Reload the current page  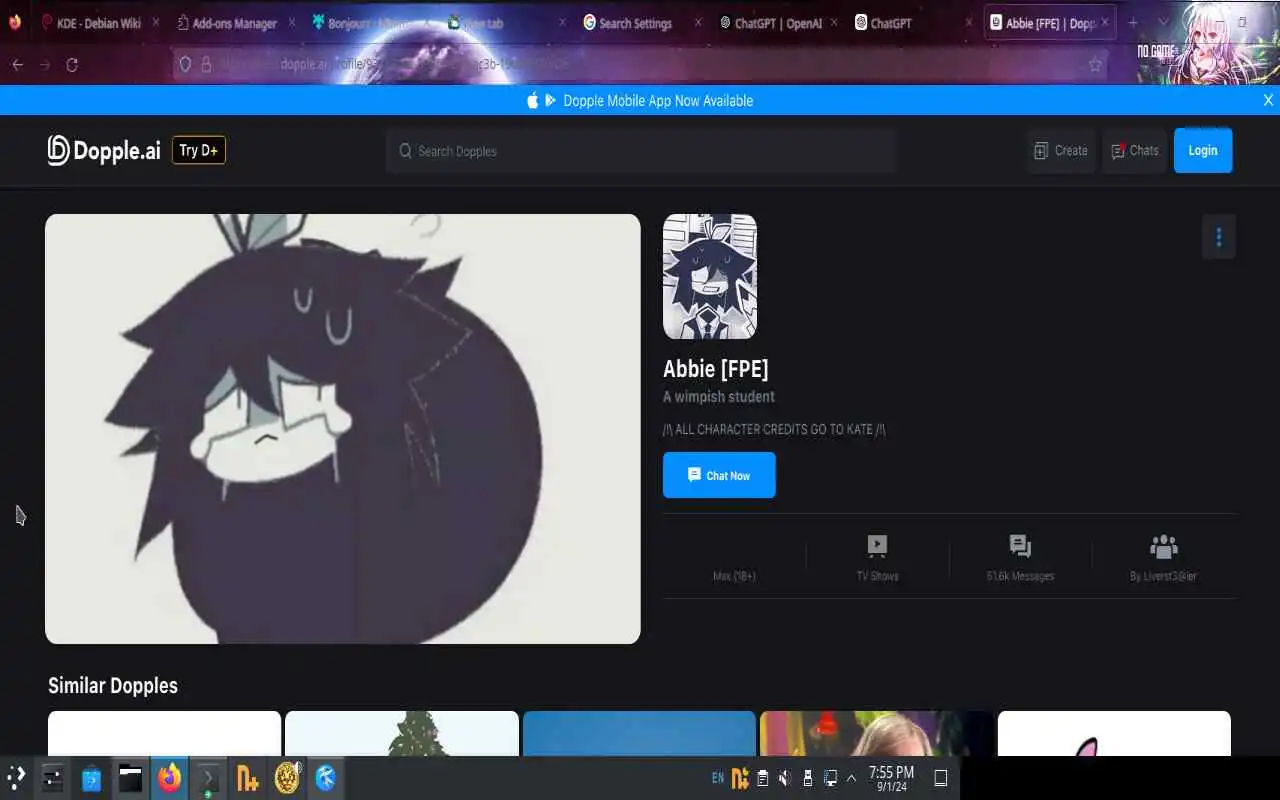[72, 64]
